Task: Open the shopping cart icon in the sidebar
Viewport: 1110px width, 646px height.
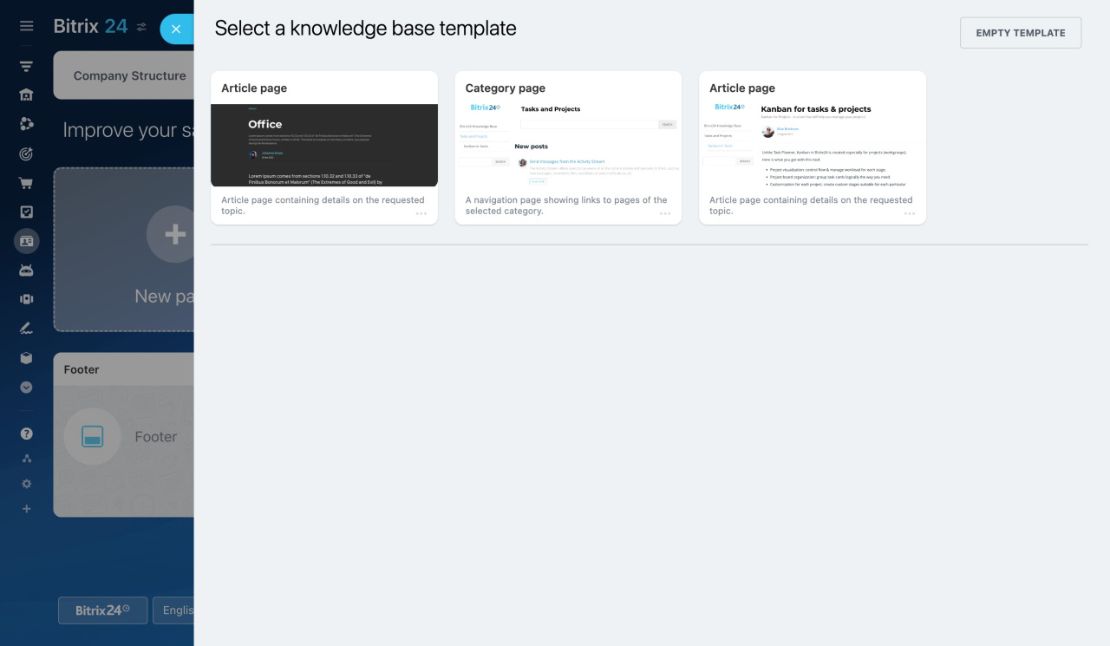Action: pos(26,183)
